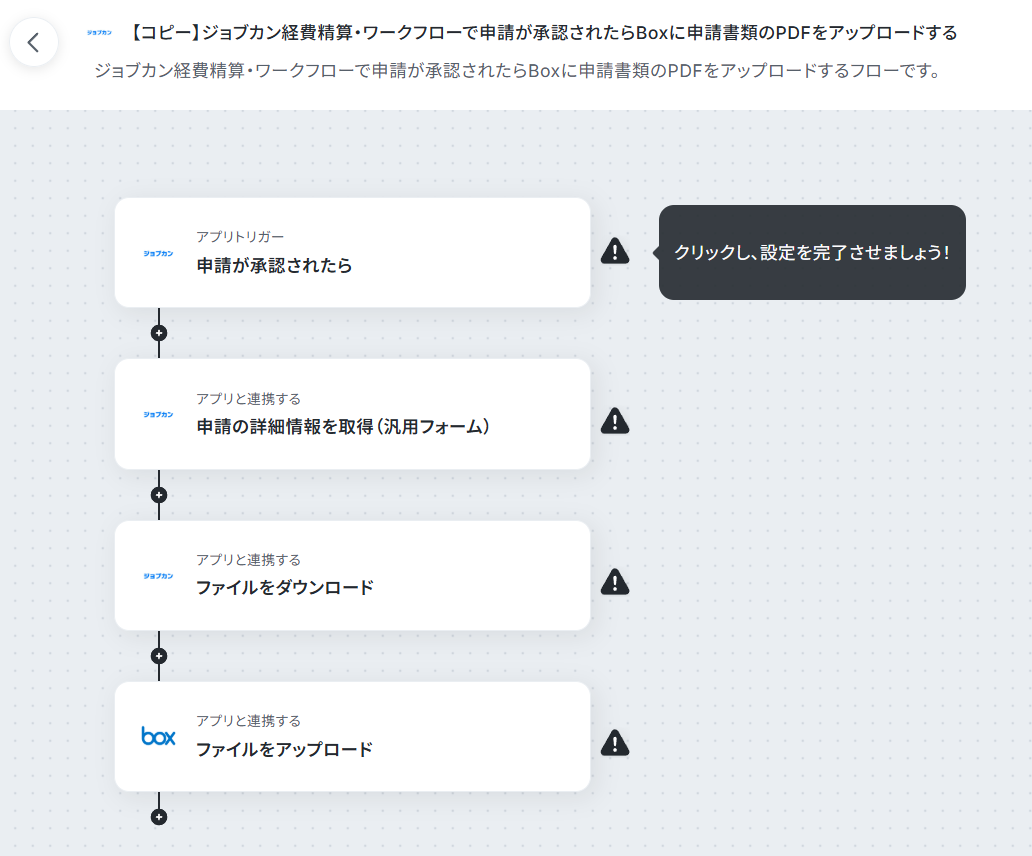
Task: Click the warning icon next to 申請が承認されたら
Action: pos(615,251)
